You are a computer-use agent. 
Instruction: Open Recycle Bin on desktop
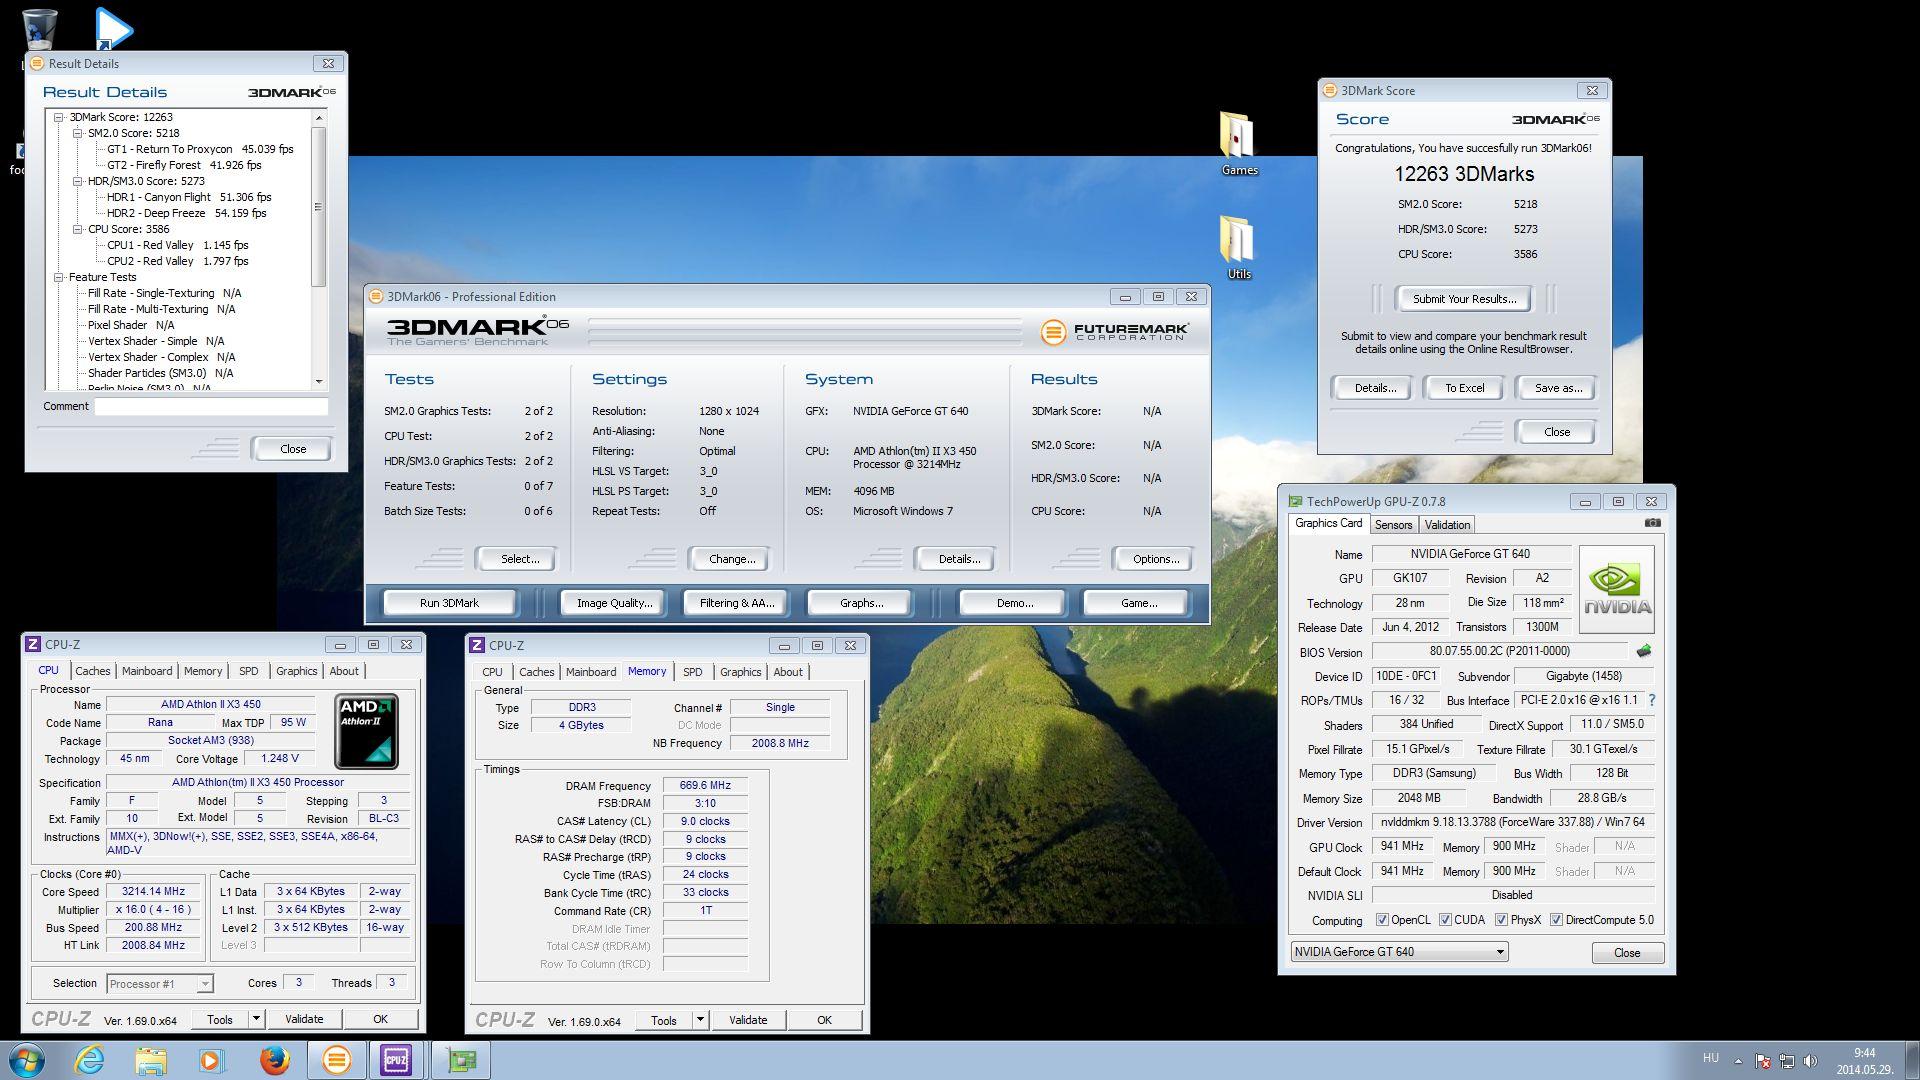(39, 28)
